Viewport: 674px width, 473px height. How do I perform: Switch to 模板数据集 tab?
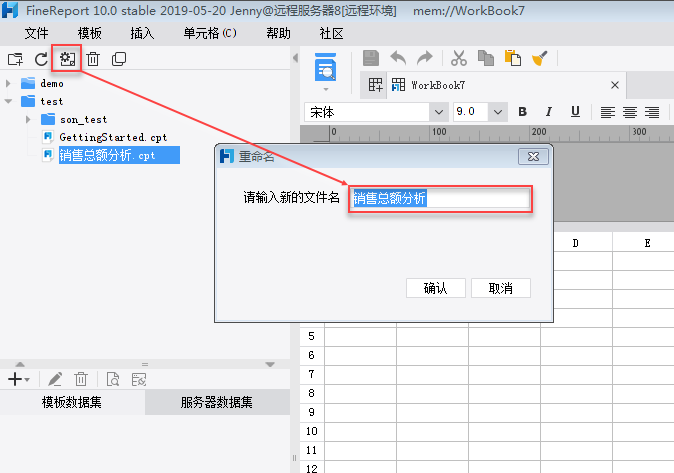(72, 402)
